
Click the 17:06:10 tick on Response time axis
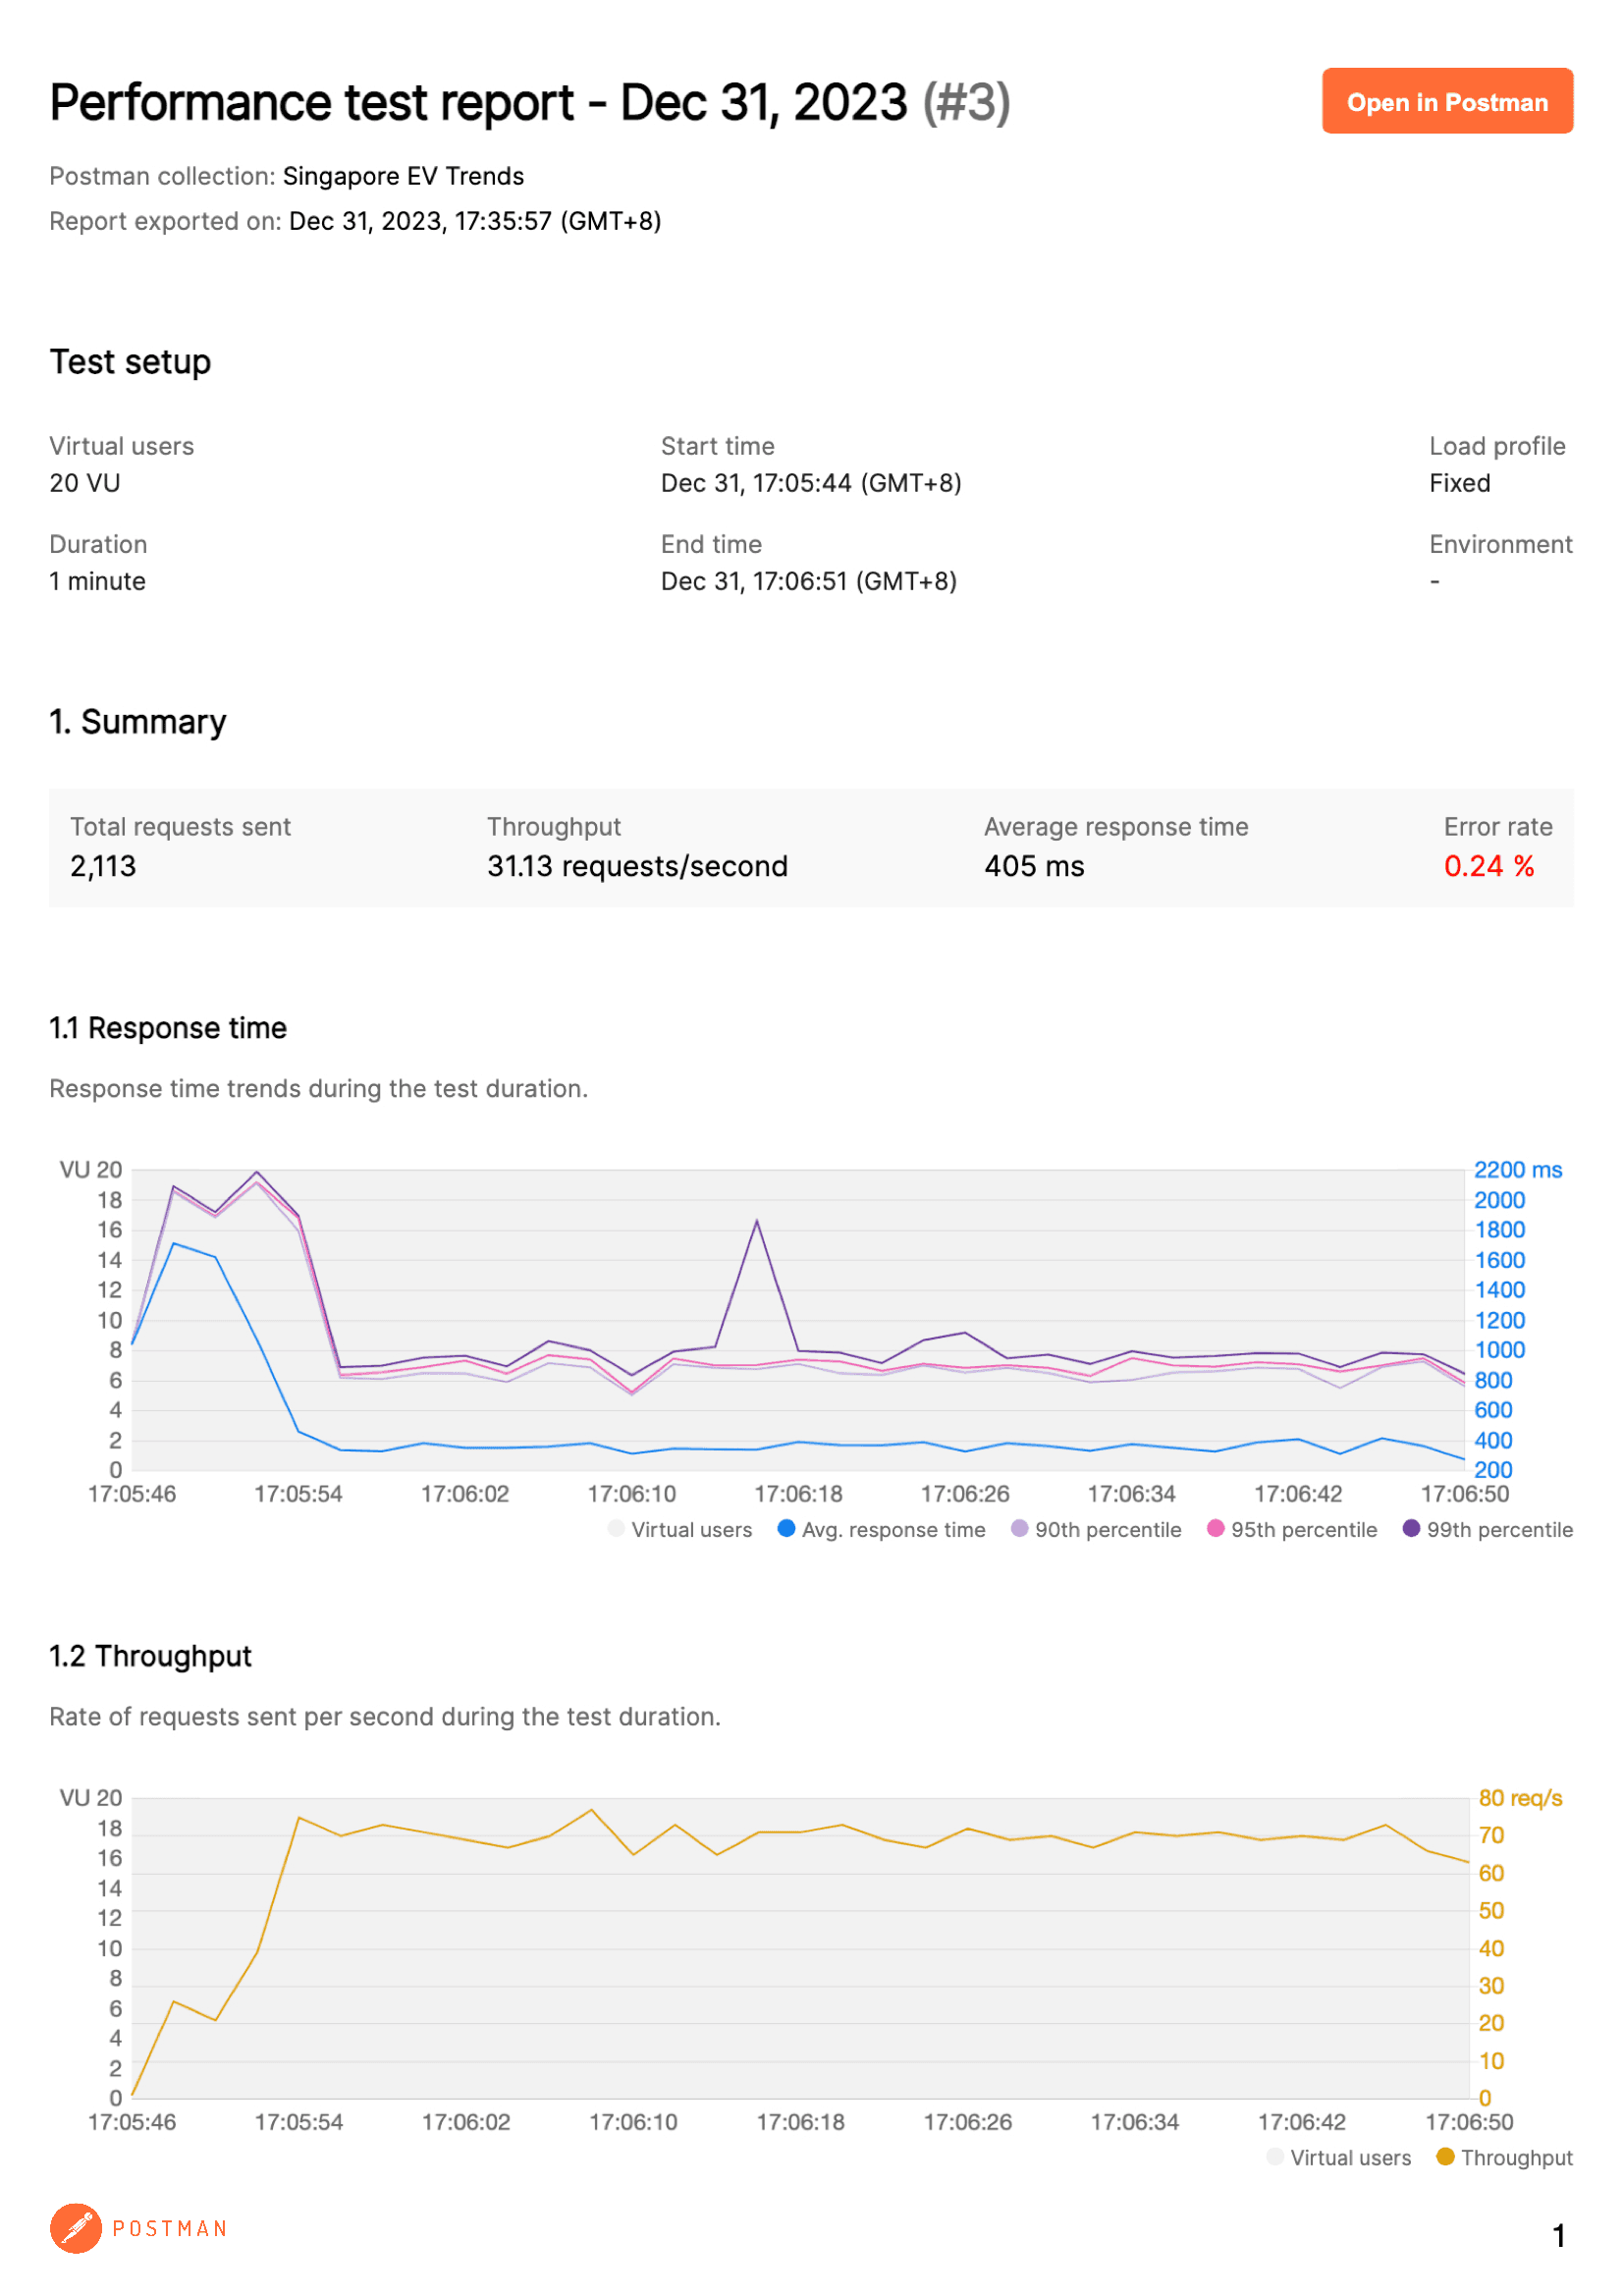pyautogui.click(x=631, y=1494)
